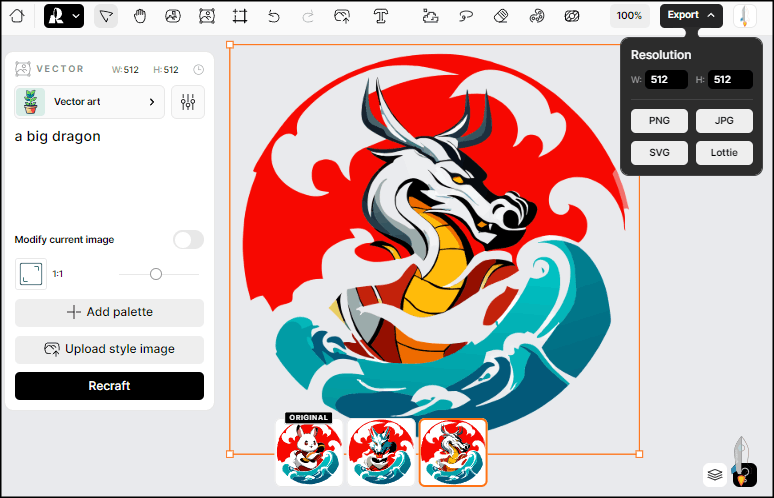Image resolution: width=774 pixels, height=498 pixels.
Task: Click Upload style image
Action: [109, 349]
